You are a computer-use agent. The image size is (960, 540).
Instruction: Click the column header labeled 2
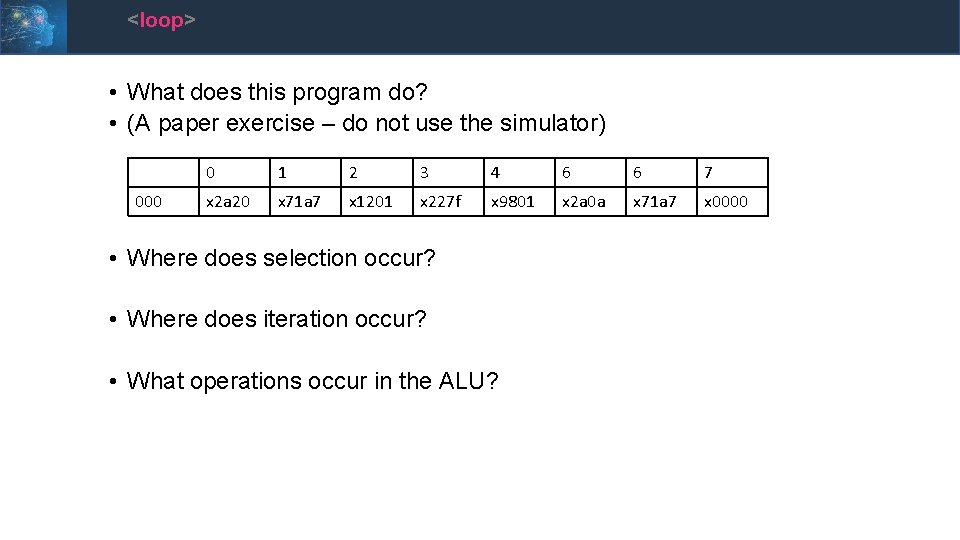(377, 173)
